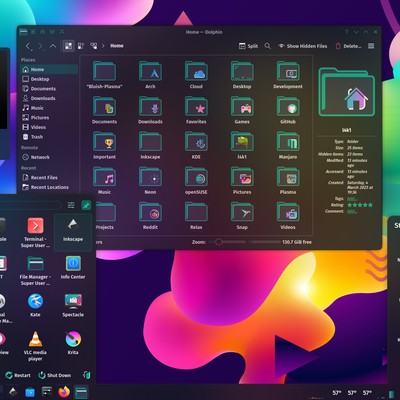Launch VLC media player
This screenshot has height=400, width=400.
click(x=35, y=346)
